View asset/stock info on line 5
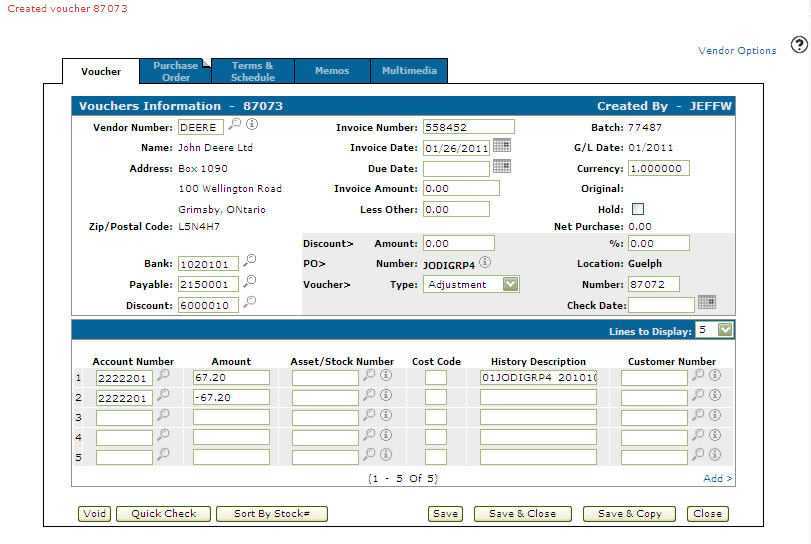 pyautogui.click(x=386, y=455)
